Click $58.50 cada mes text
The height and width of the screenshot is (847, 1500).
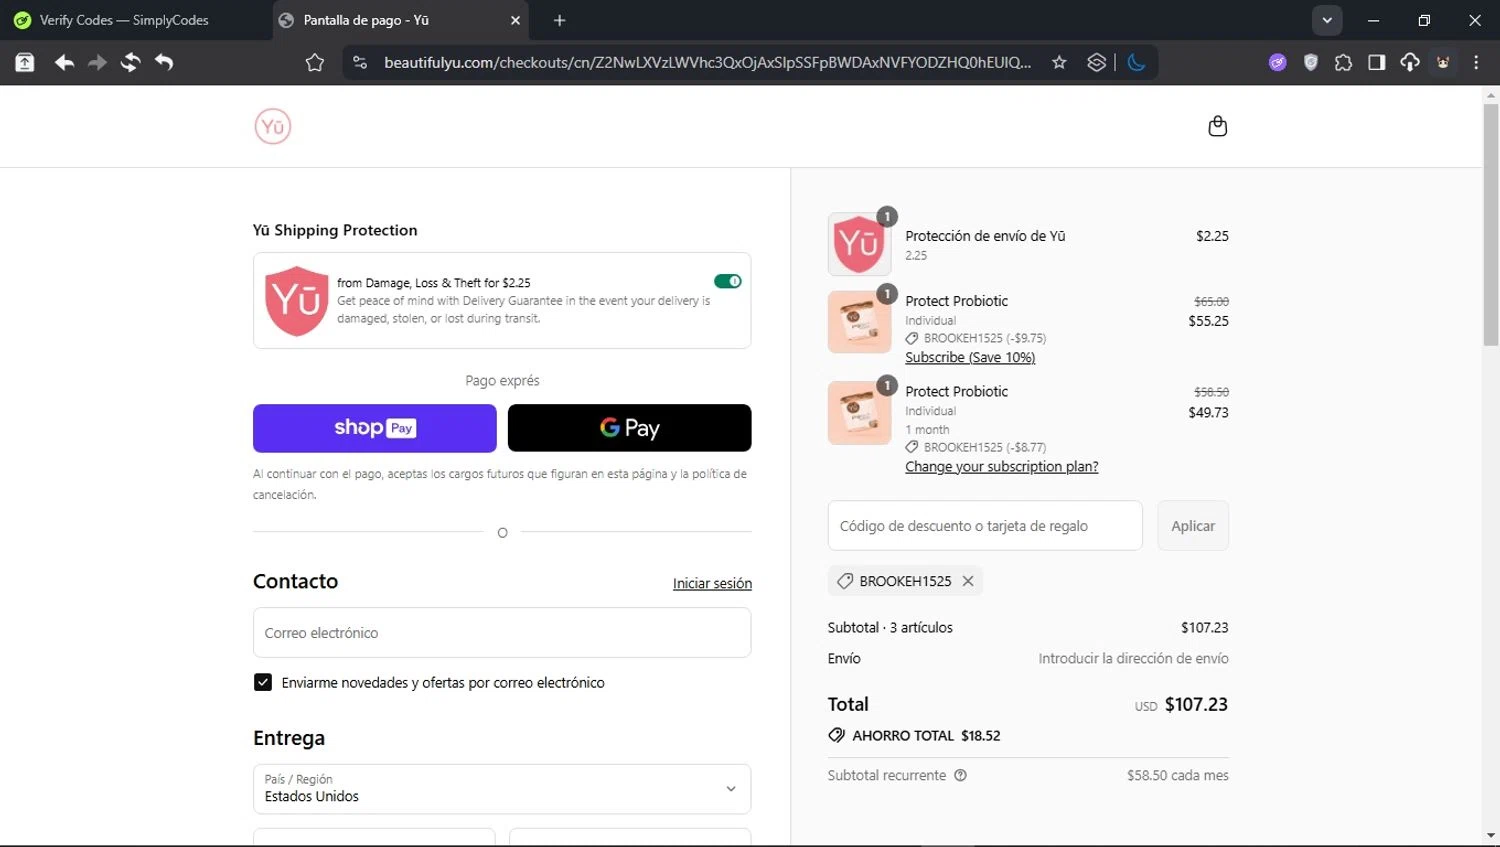pos(1178,775)
